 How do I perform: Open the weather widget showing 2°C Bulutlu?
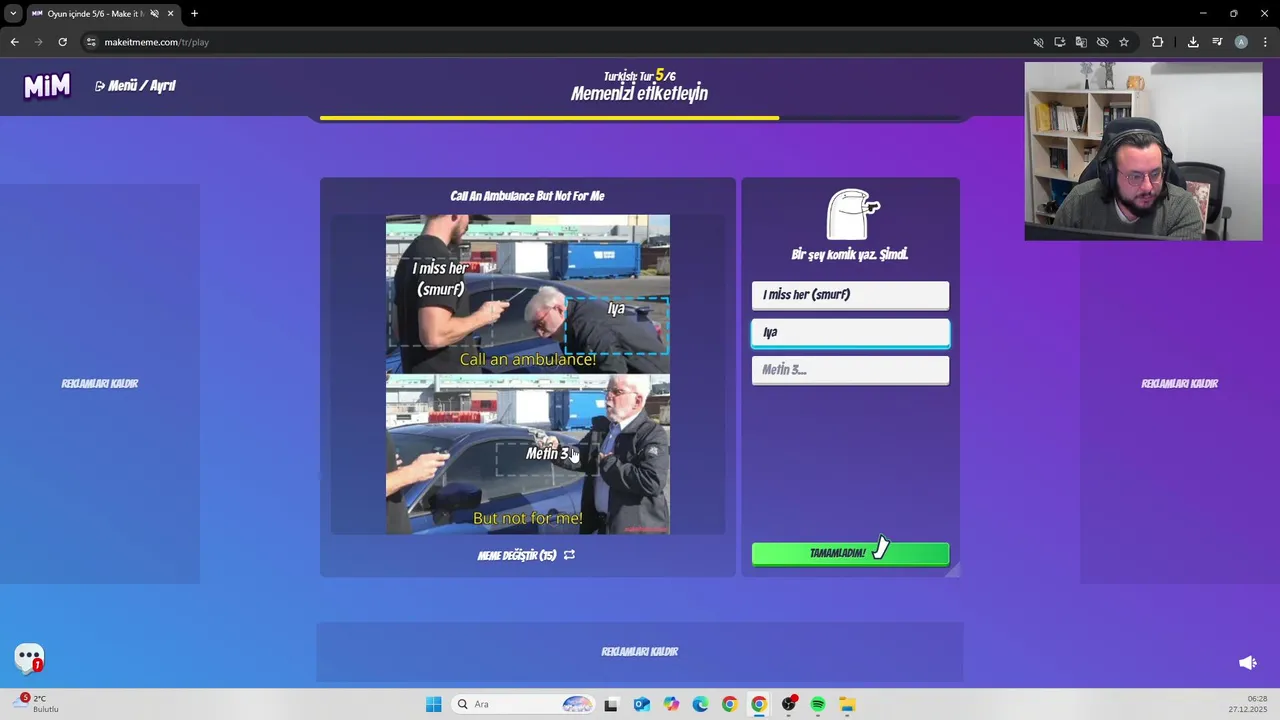38,704
